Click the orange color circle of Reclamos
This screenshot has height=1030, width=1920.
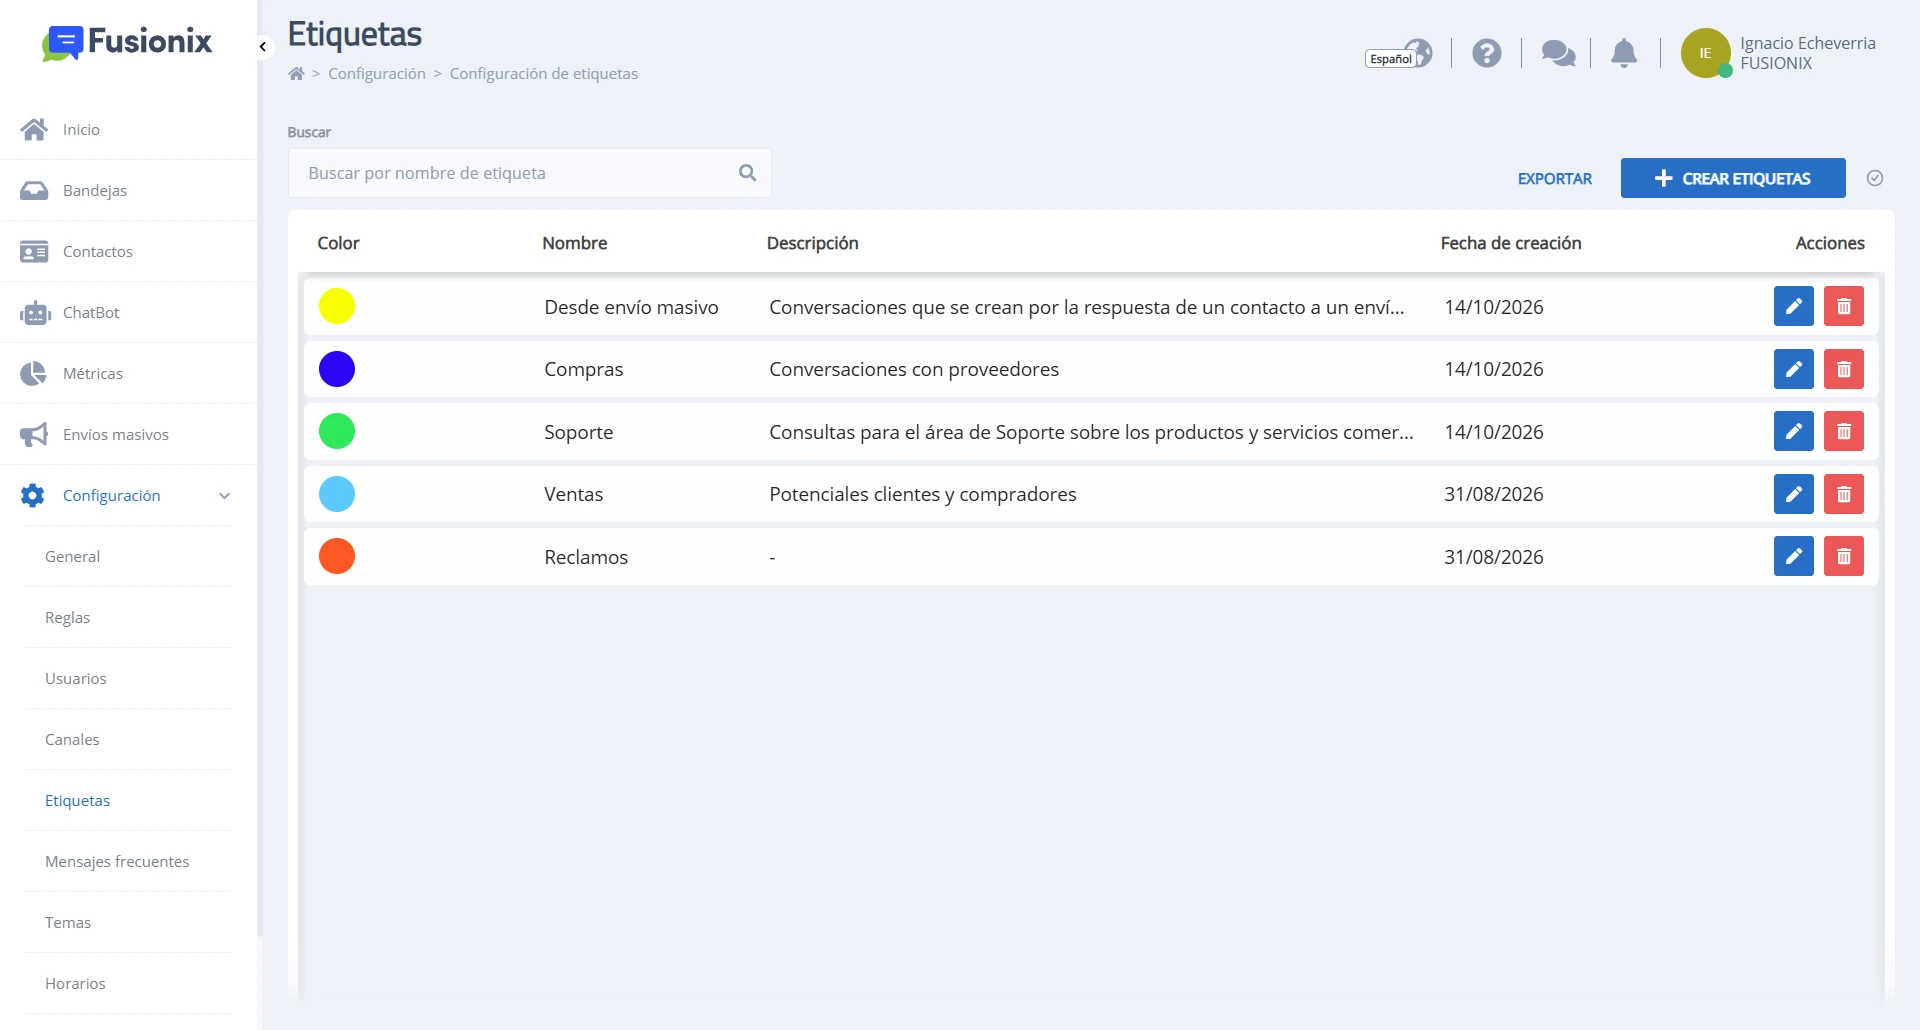[337, 556]
